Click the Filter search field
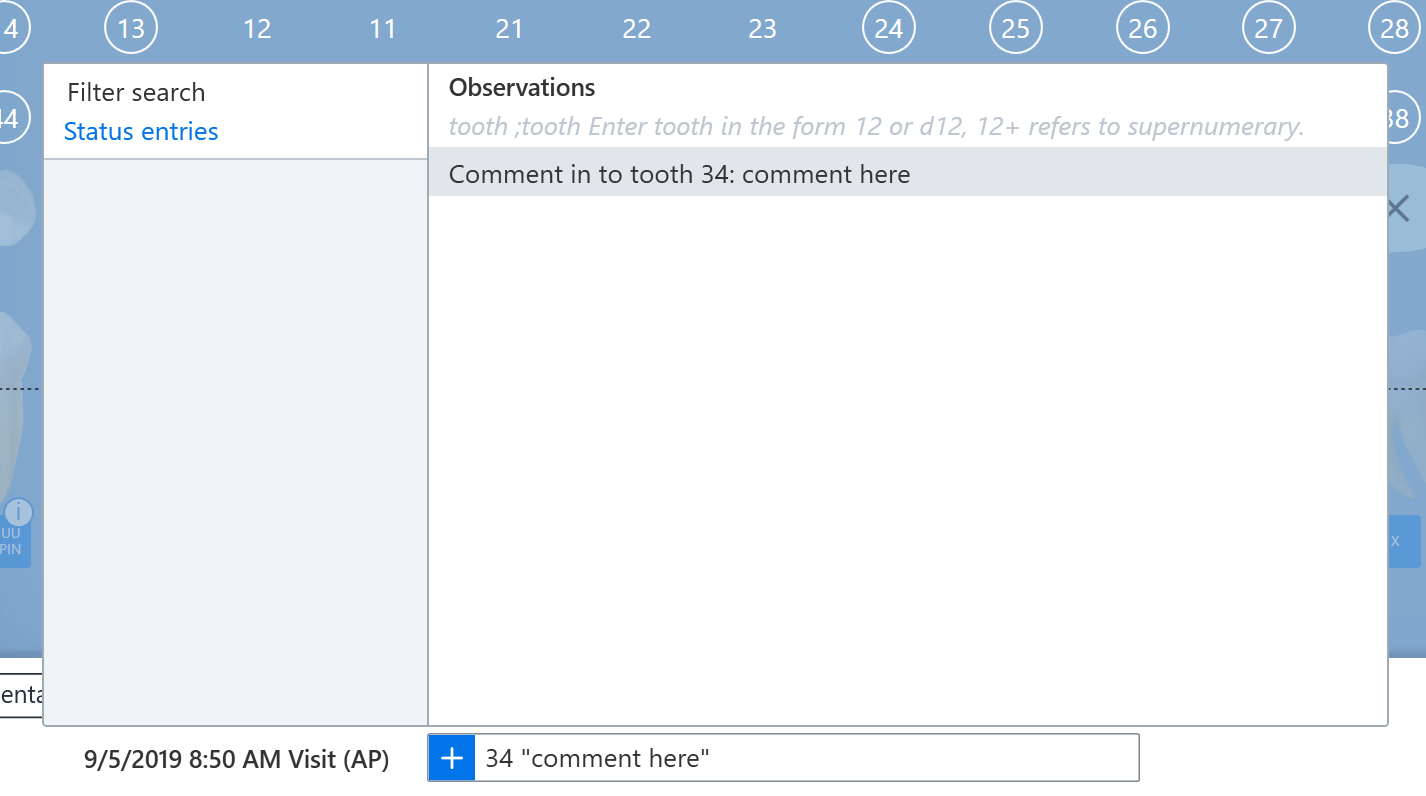Screen dimensions: 1426x796 [136, 93]
